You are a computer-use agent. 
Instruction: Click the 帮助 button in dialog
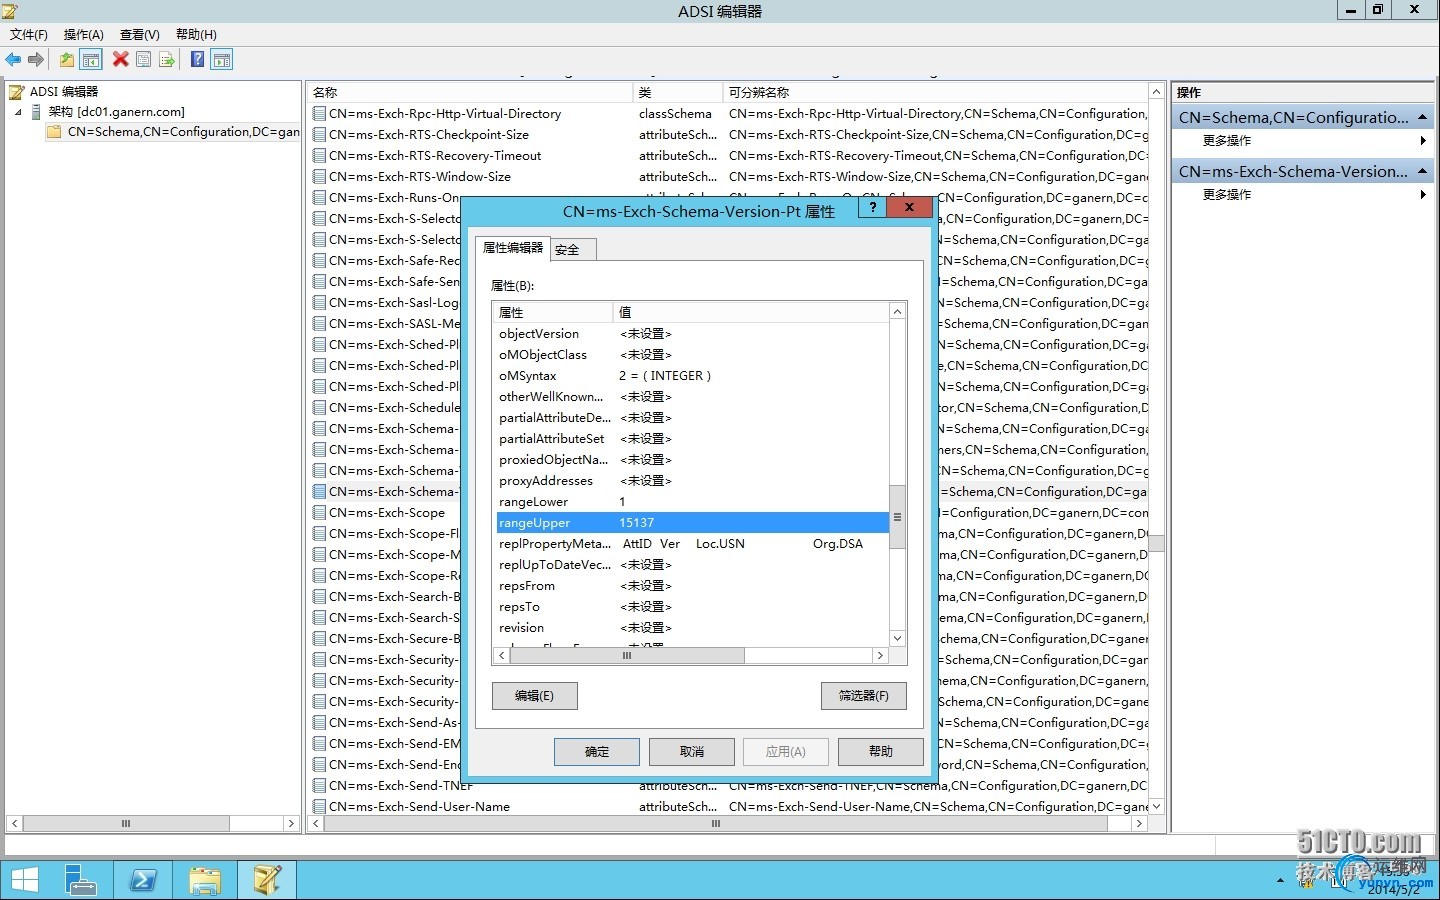[x=880, y=752]
